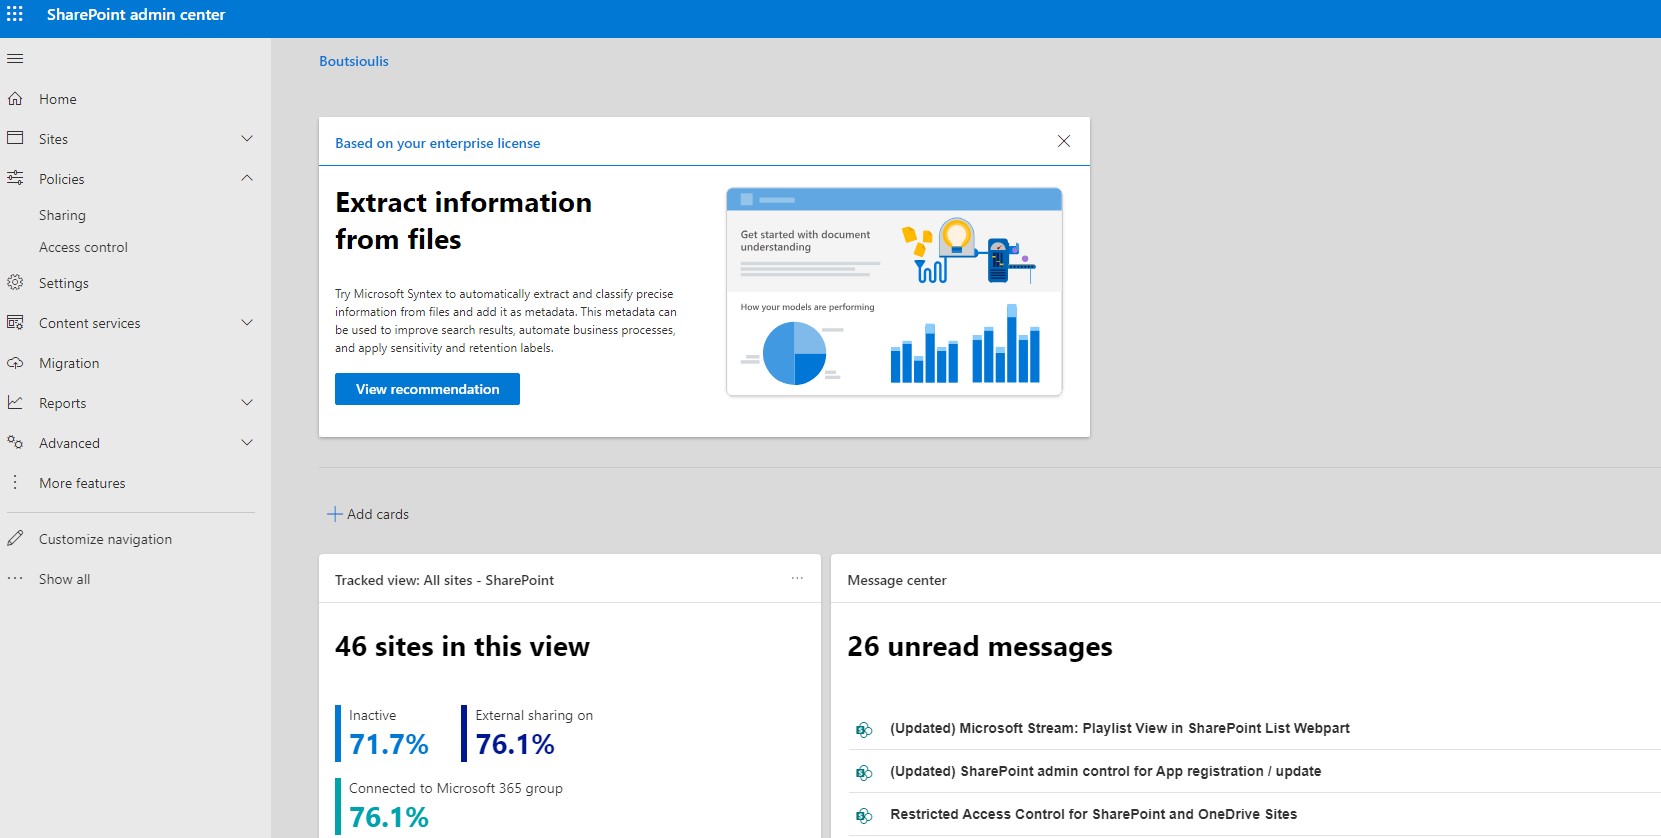Expand the Sites navigation section
Screen dimensions: 1661x838
(x=247, y=139)
